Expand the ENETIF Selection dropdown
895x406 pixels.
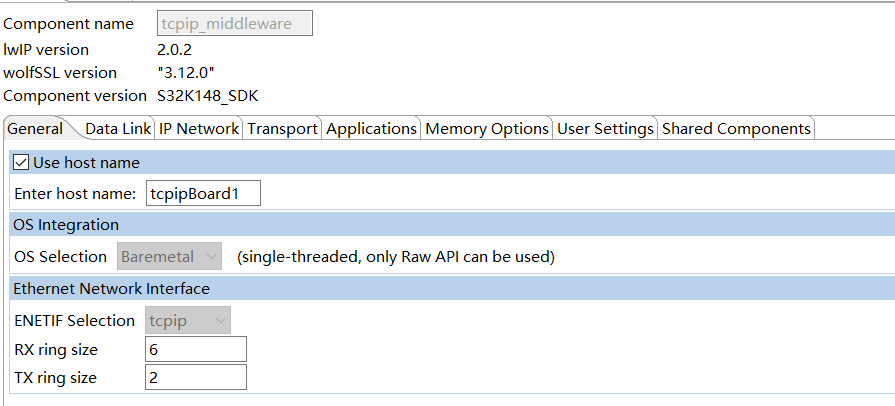[x=187, y=321]
